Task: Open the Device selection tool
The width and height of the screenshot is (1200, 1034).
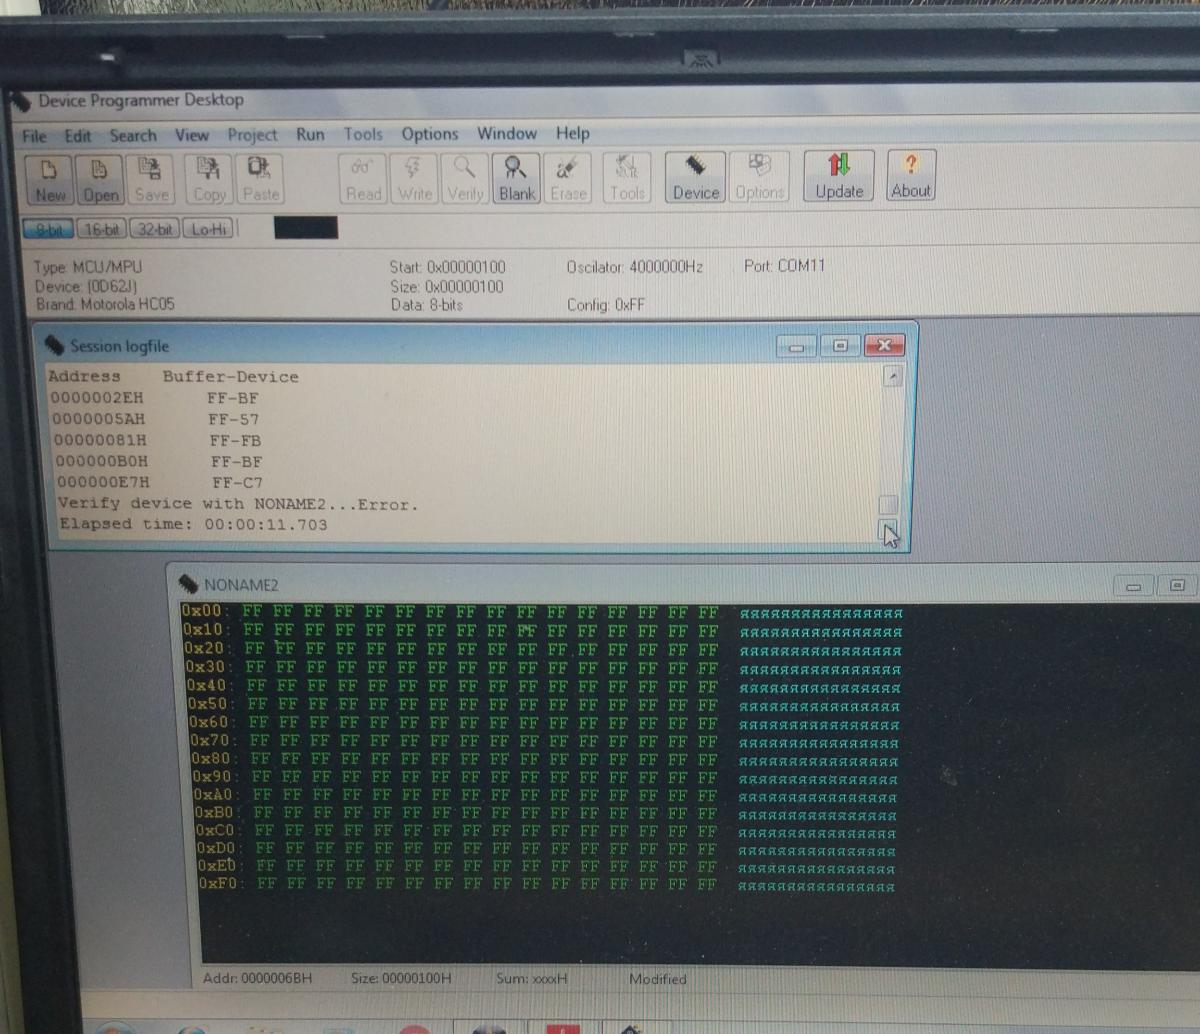Action: coord(695,178)
